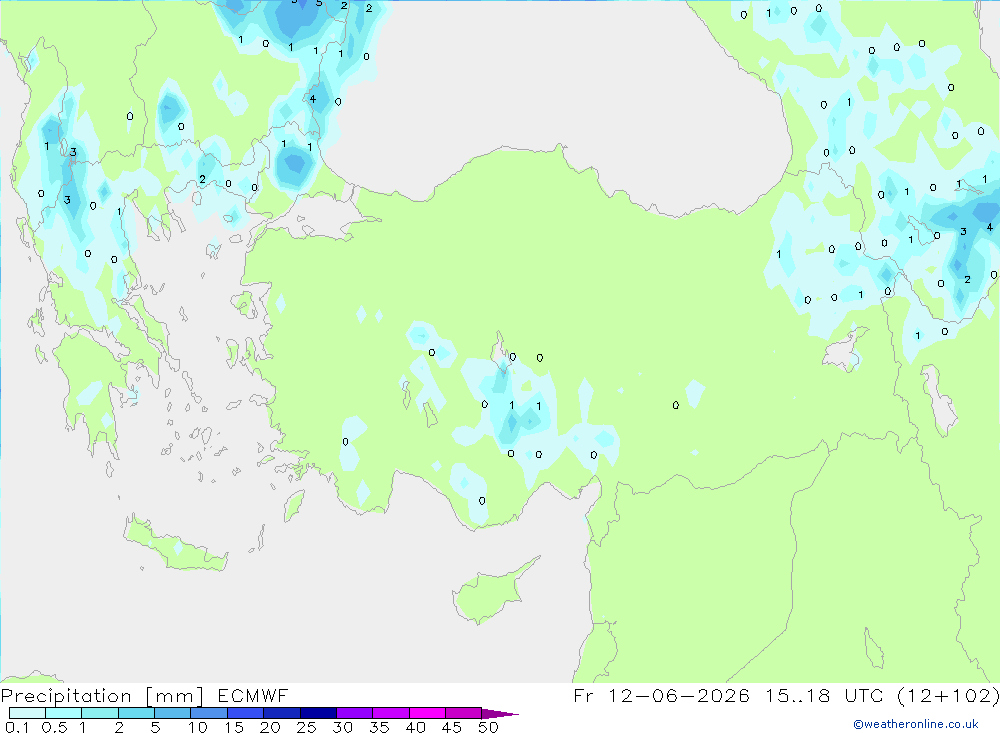Click the '0.1' legend scale label
1000x733 pixels.
17,727
